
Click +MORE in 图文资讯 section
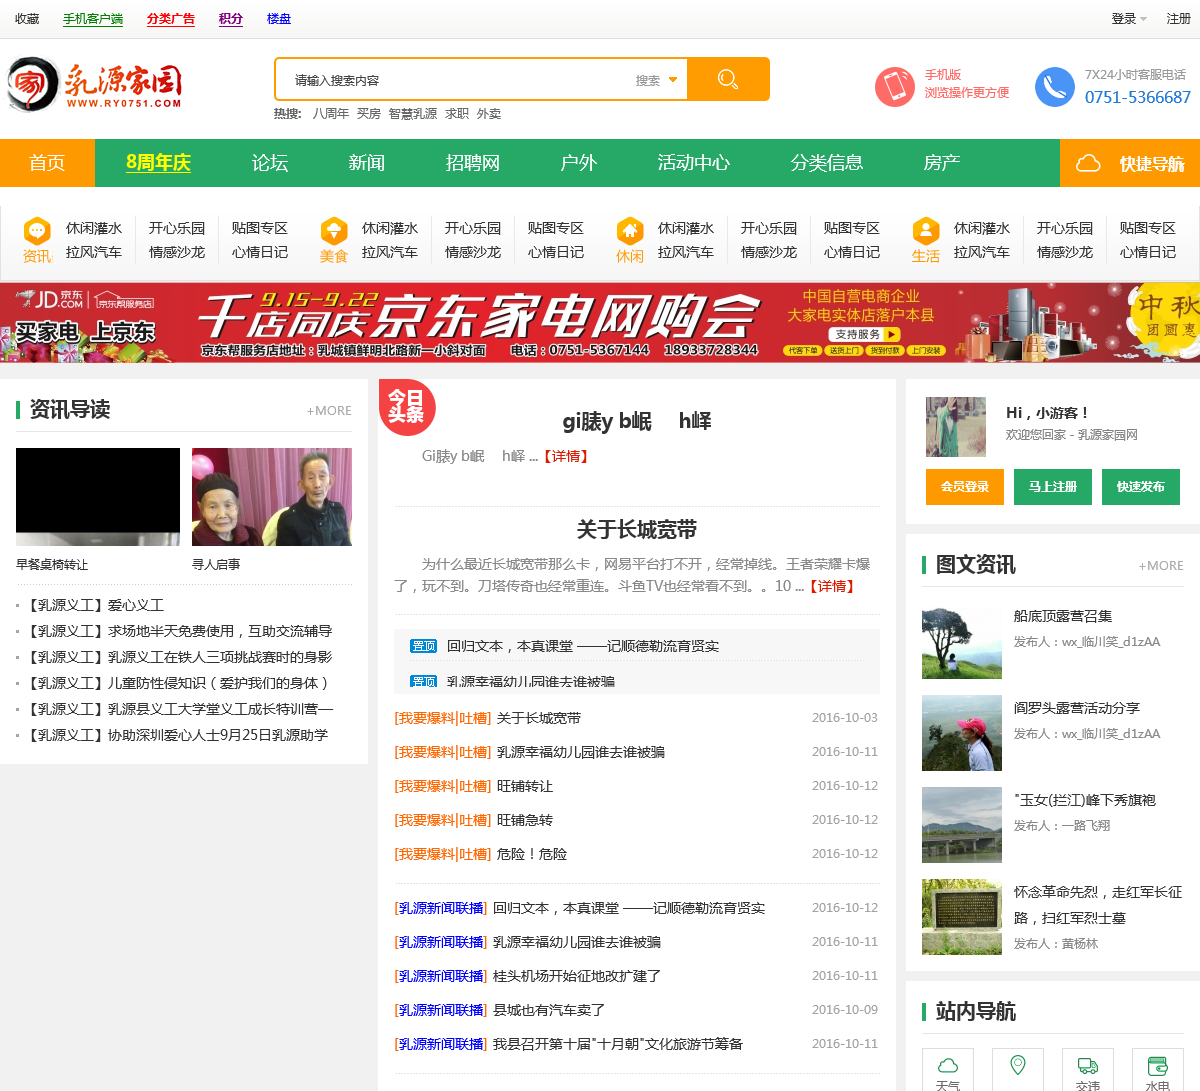(1161, 566)
